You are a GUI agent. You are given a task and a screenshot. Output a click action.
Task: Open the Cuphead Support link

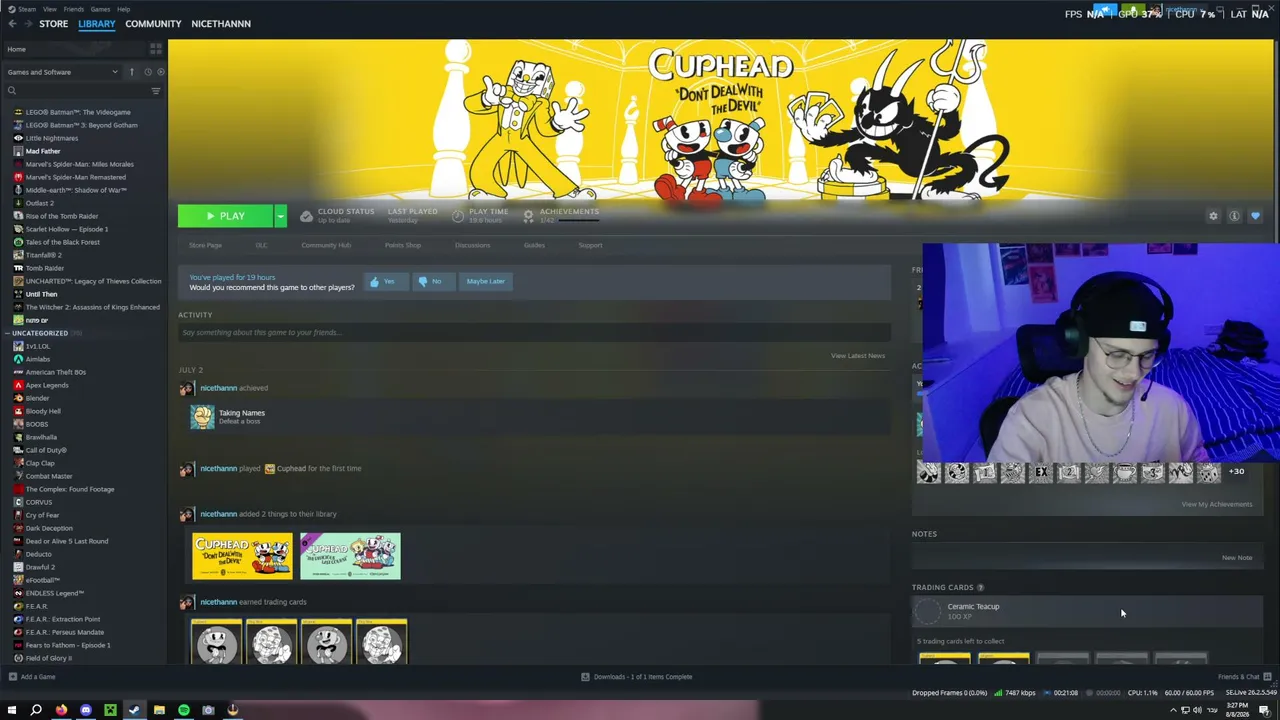(590, 245)
